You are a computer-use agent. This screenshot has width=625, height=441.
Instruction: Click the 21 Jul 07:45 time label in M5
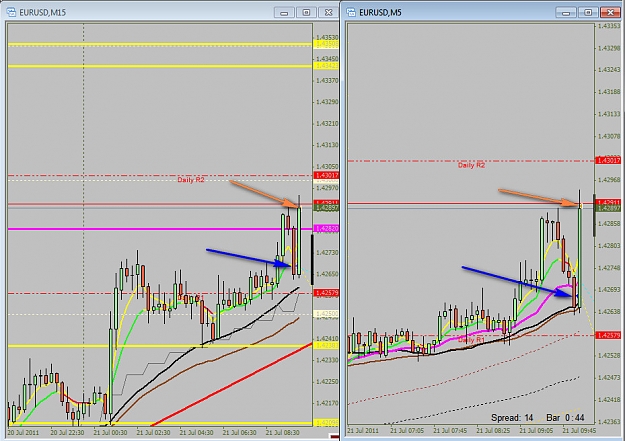pyautogui.click(x=450, y=431)
